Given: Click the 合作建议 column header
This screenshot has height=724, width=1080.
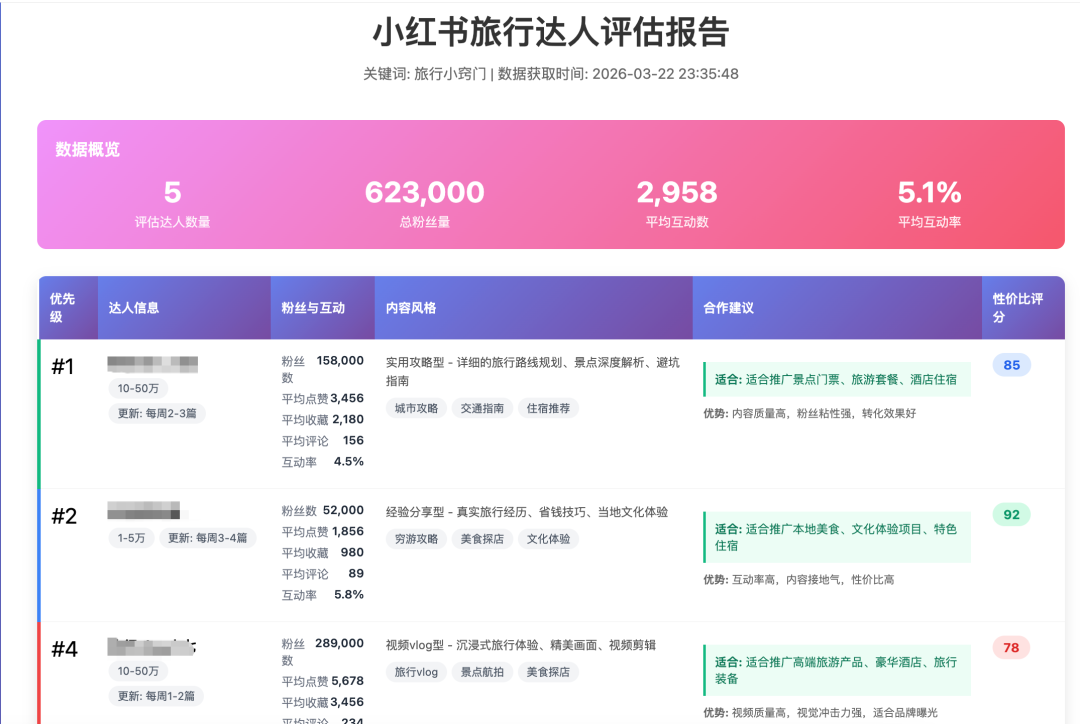Looking at the screenshot, I should (728, 308).
